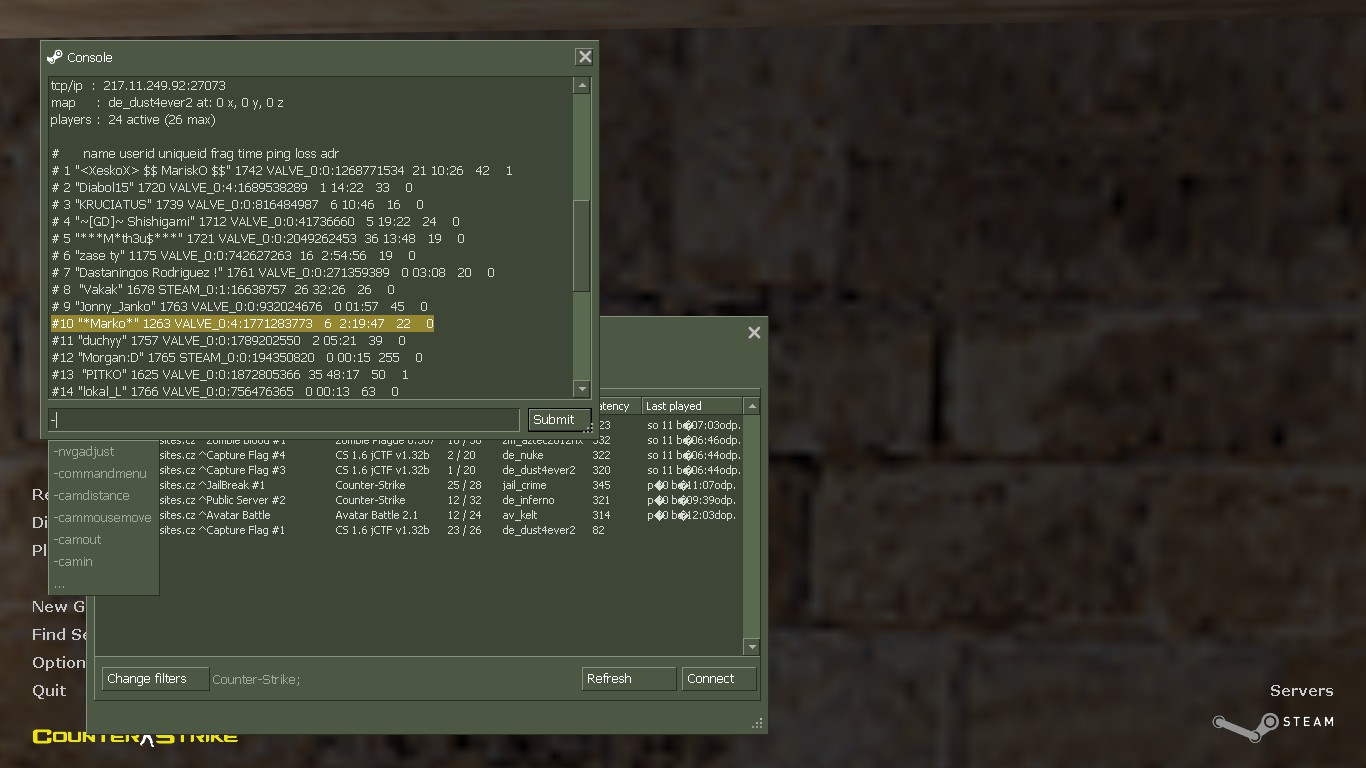
Task: Expand more suggestions via the ellipsis entry
Action: point(60,583)
